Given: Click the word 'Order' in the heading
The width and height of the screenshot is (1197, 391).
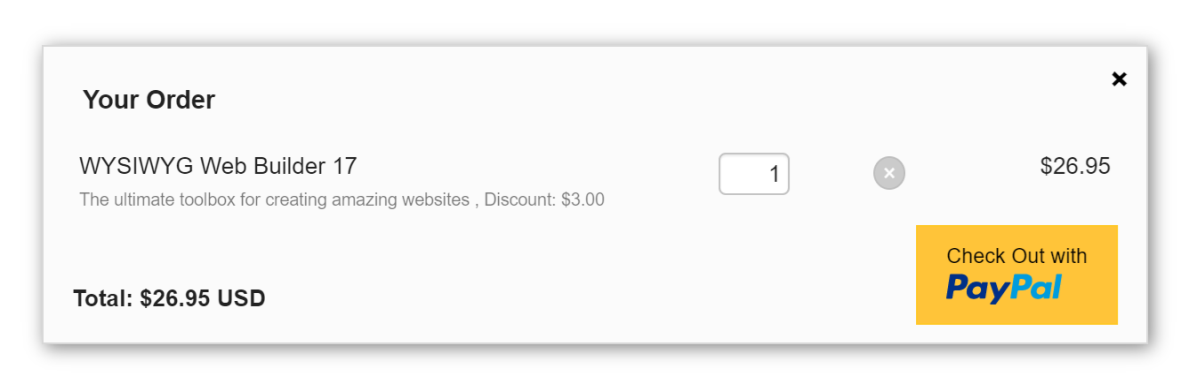Looking at the screenshot, I should 180,99.
